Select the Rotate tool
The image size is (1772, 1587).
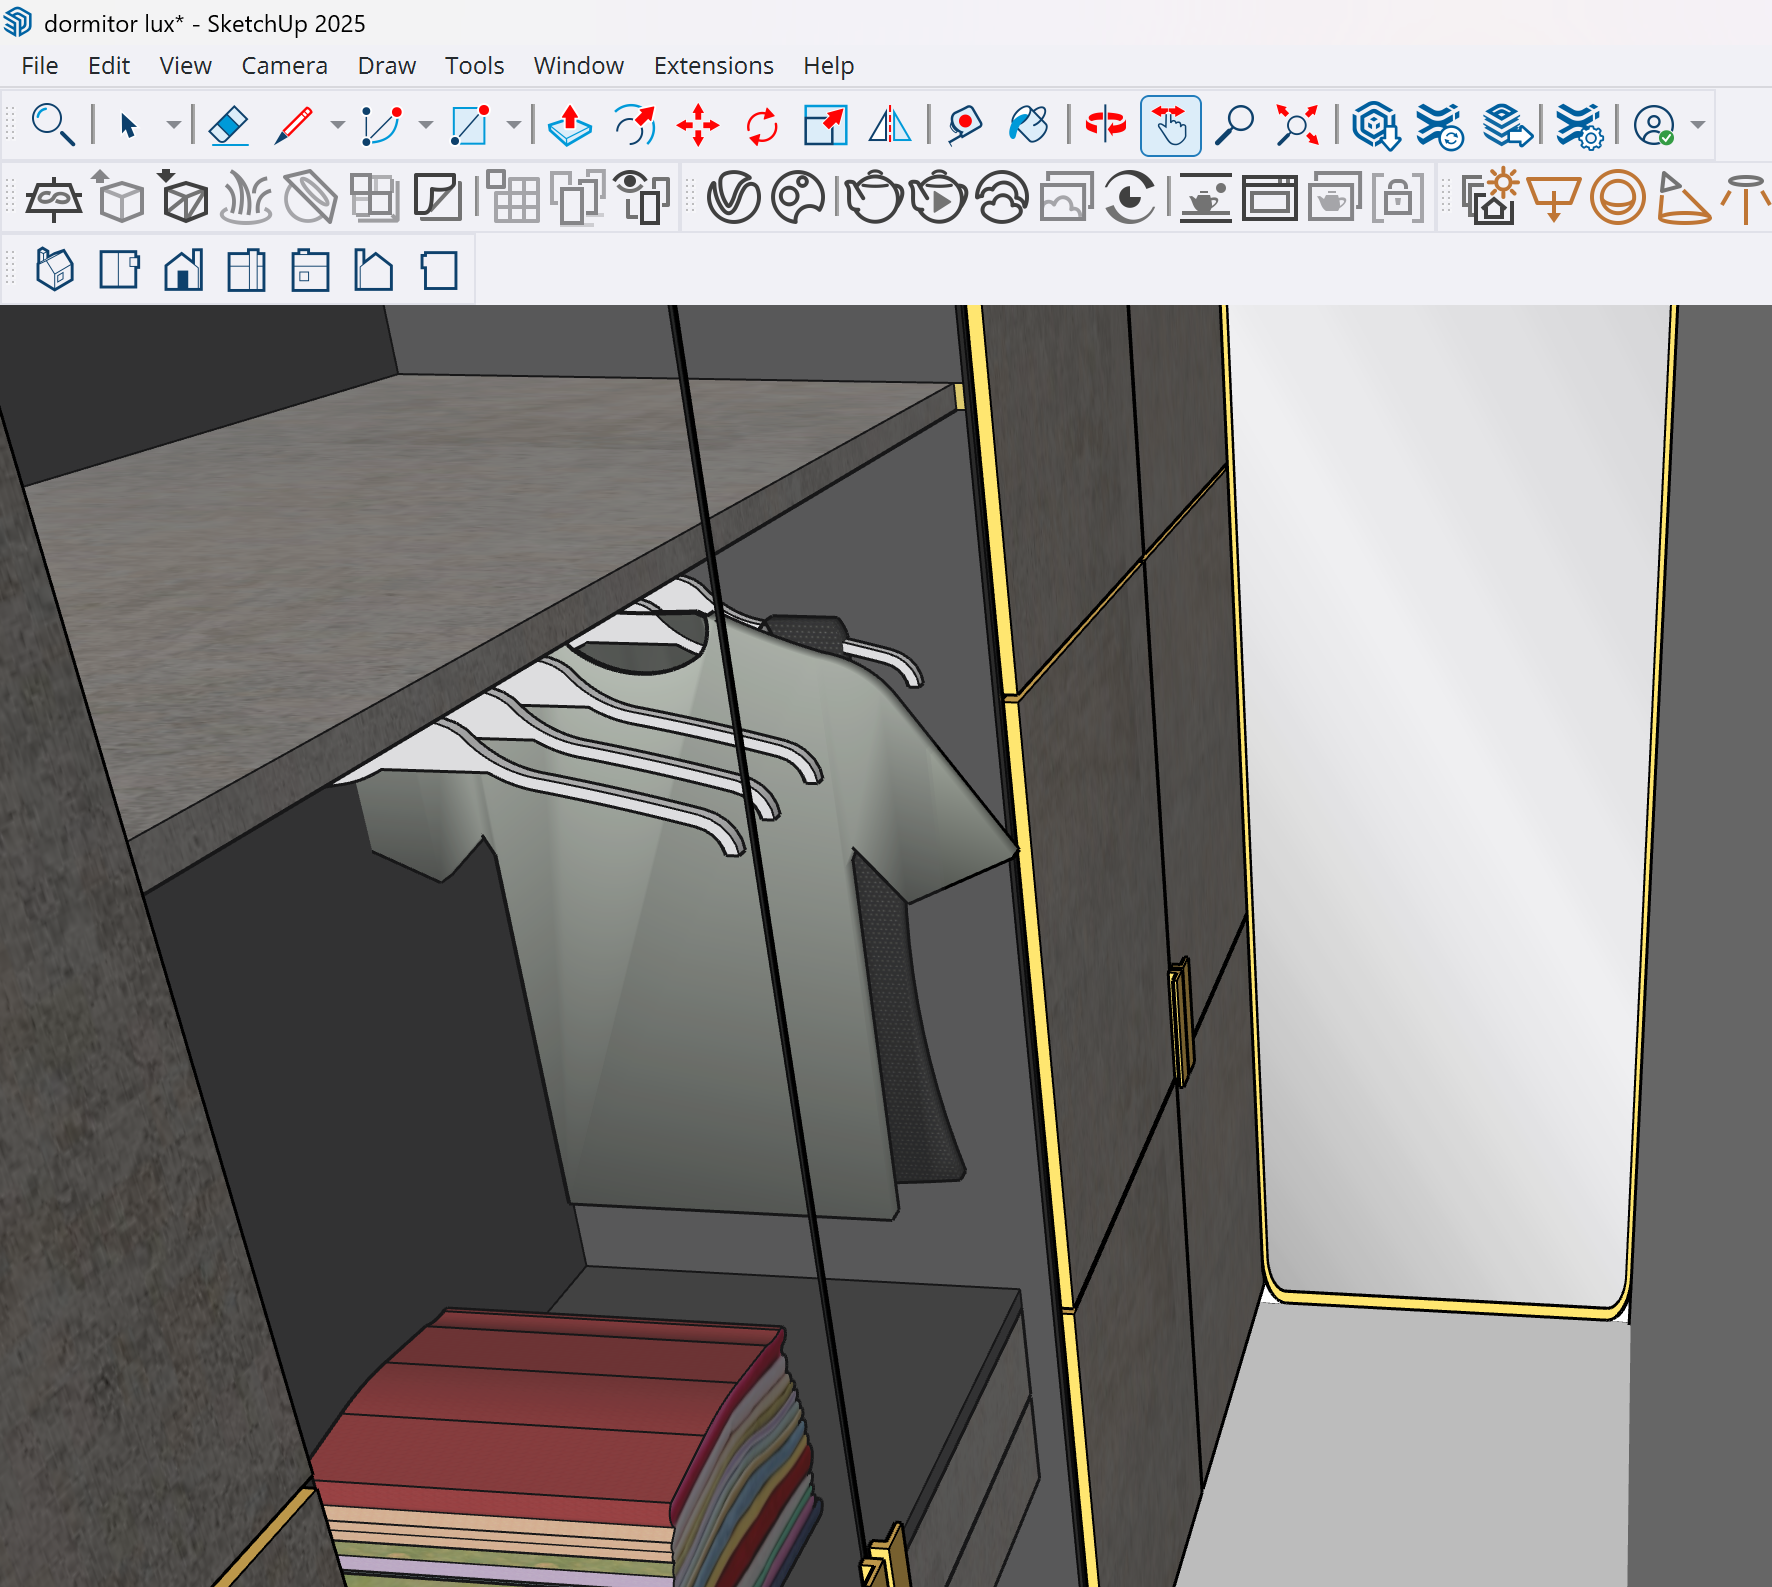pyautogui.click(x=762, y=126)
